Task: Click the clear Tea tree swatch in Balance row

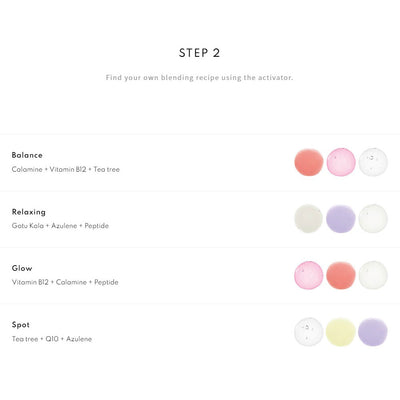Action: [x=373, y=162]
